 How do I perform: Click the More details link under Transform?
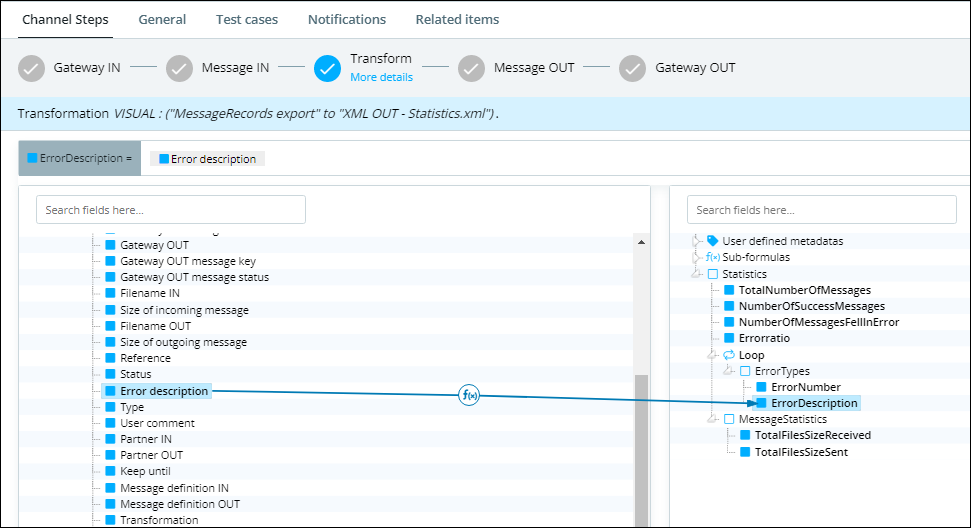pyautogui.click(x=381, y=77)
